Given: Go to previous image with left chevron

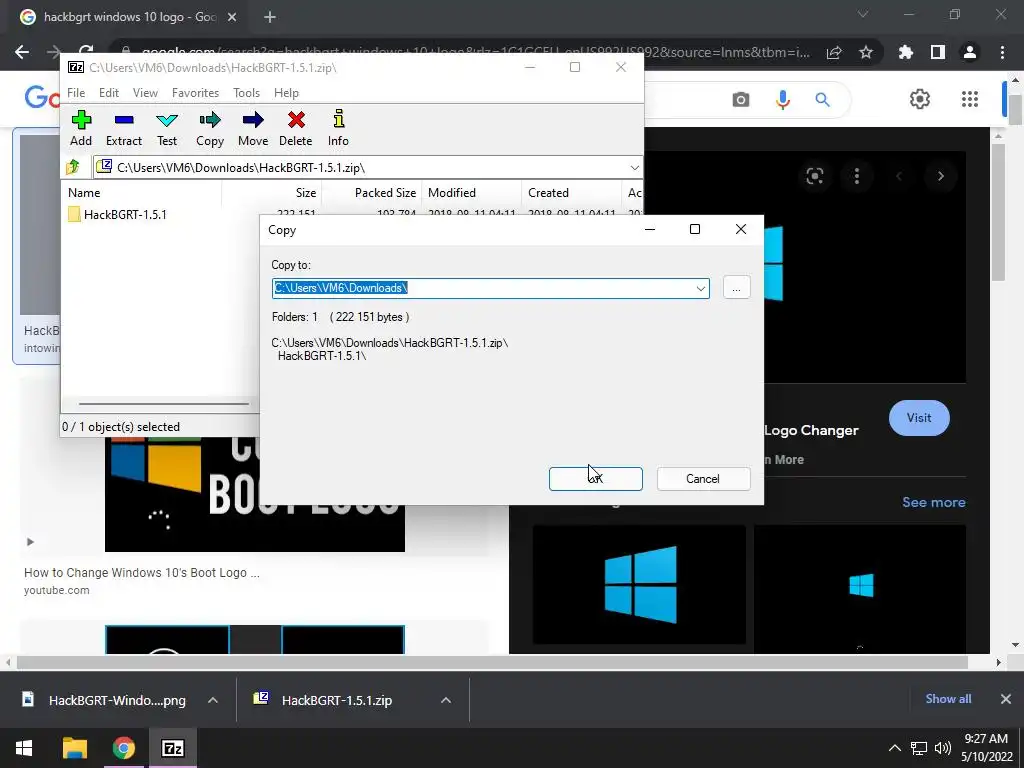Looking at the screenshot, I should 899,176.
